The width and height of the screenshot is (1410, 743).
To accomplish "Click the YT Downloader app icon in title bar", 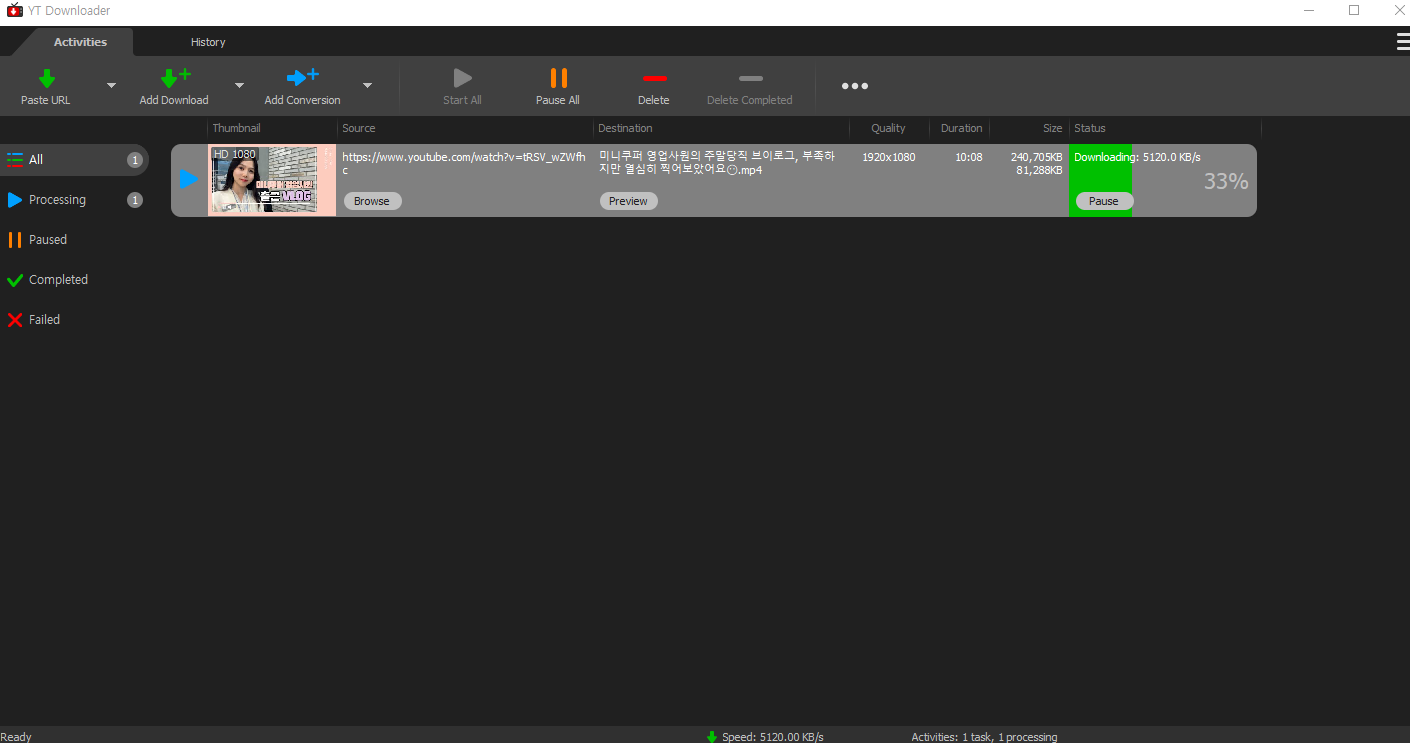I will point(14,11).
